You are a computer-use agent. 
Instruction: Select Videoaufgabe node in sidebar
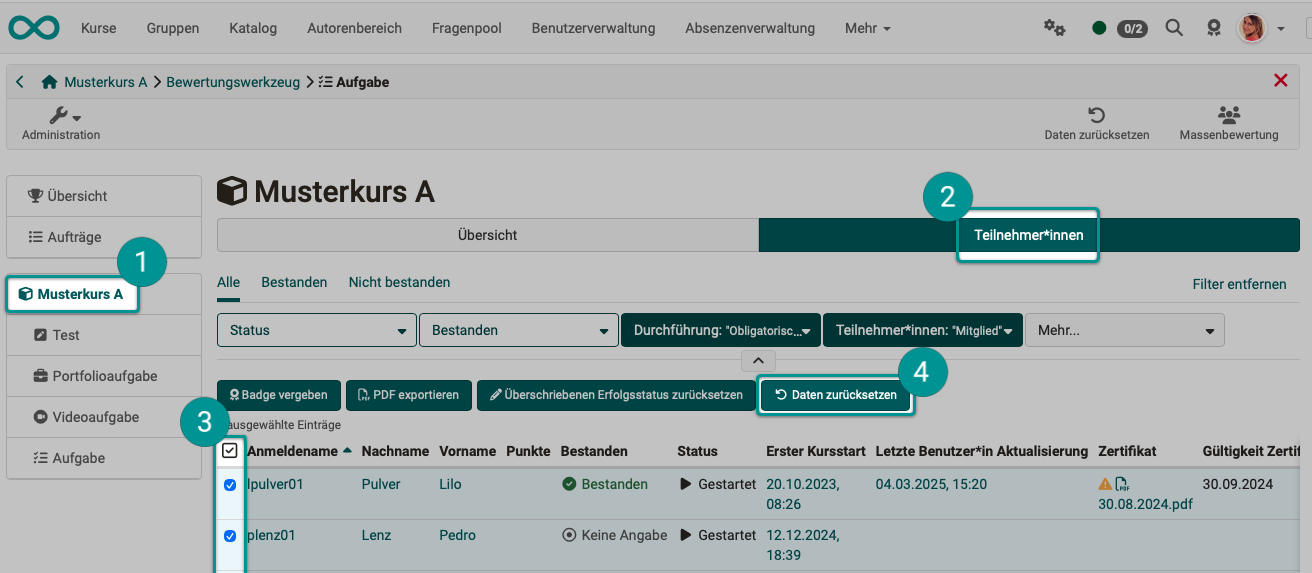104,417
